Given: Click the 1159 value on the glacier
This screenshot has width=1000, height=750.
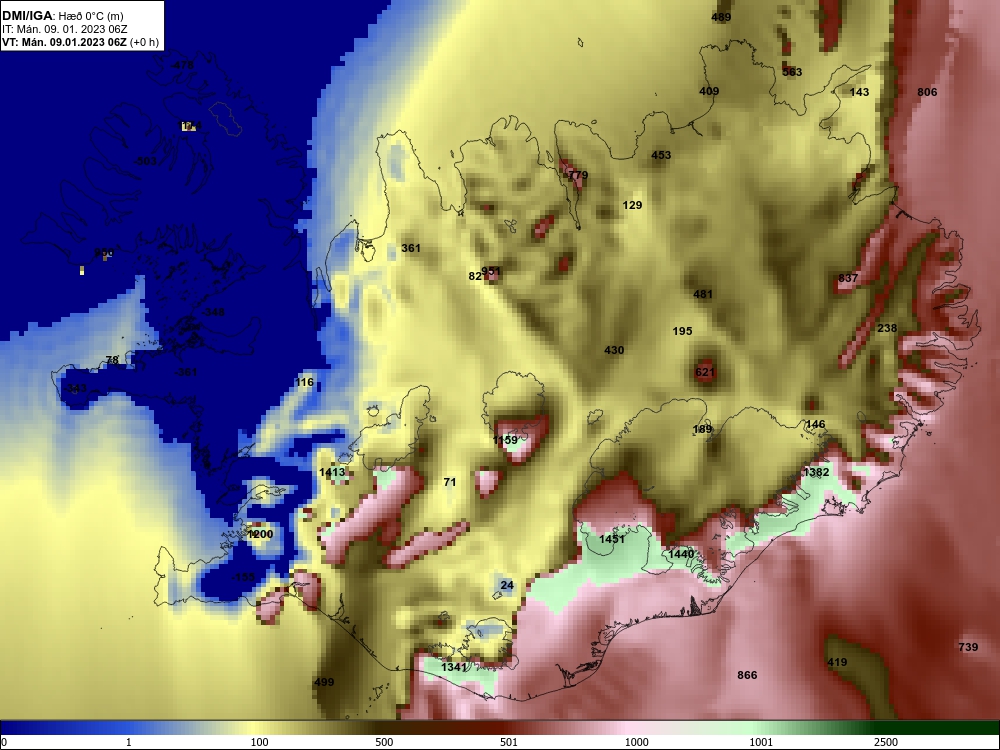Looking at the screenshot, I should coord(505,440).
